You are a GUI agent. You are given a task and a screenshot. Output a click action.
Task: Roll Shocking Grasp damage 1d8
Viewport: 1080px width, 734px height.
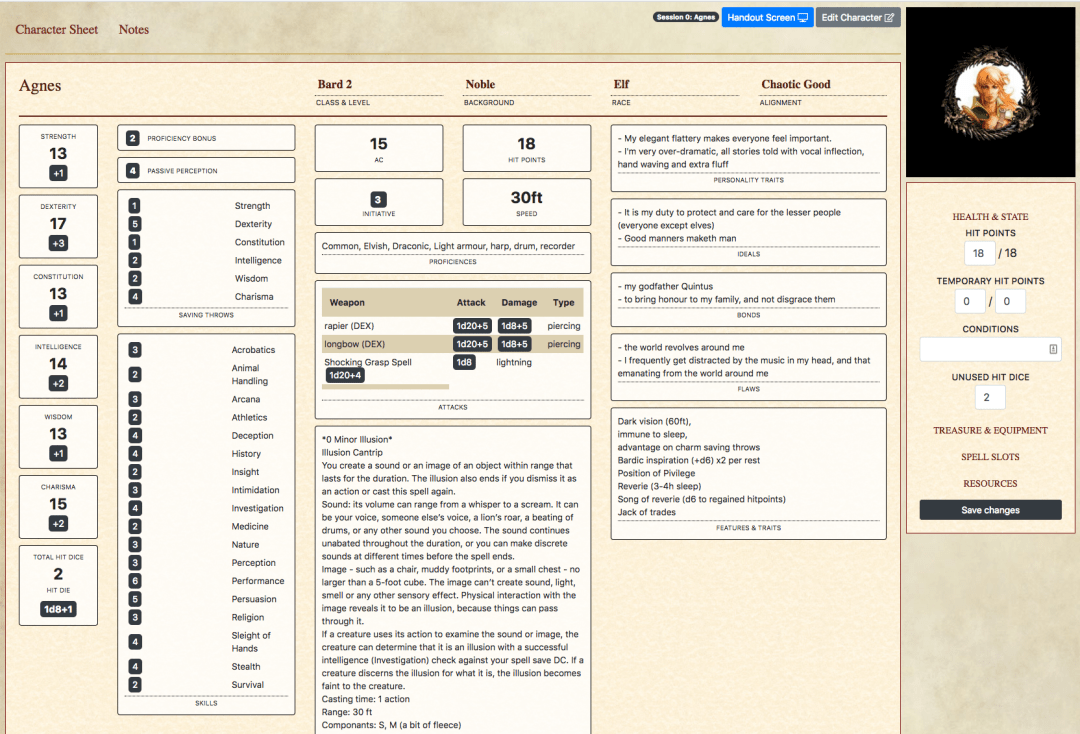465,362
